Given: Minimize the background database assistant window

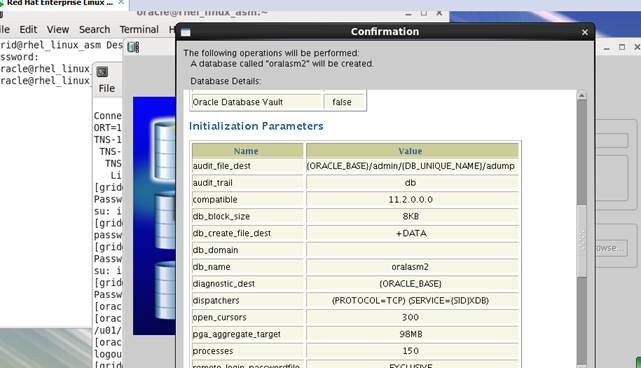Looking at the screenshot, I should pyautogui.click(x=607, y=47).
